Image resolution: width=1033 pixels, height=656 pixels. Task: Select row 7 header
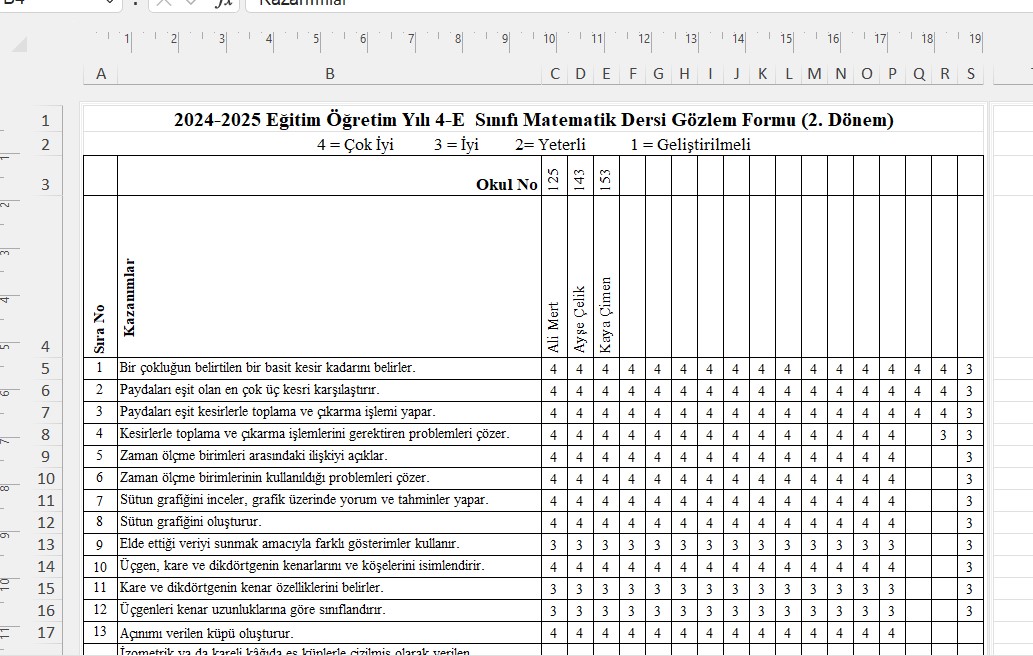tap(45, 412)
